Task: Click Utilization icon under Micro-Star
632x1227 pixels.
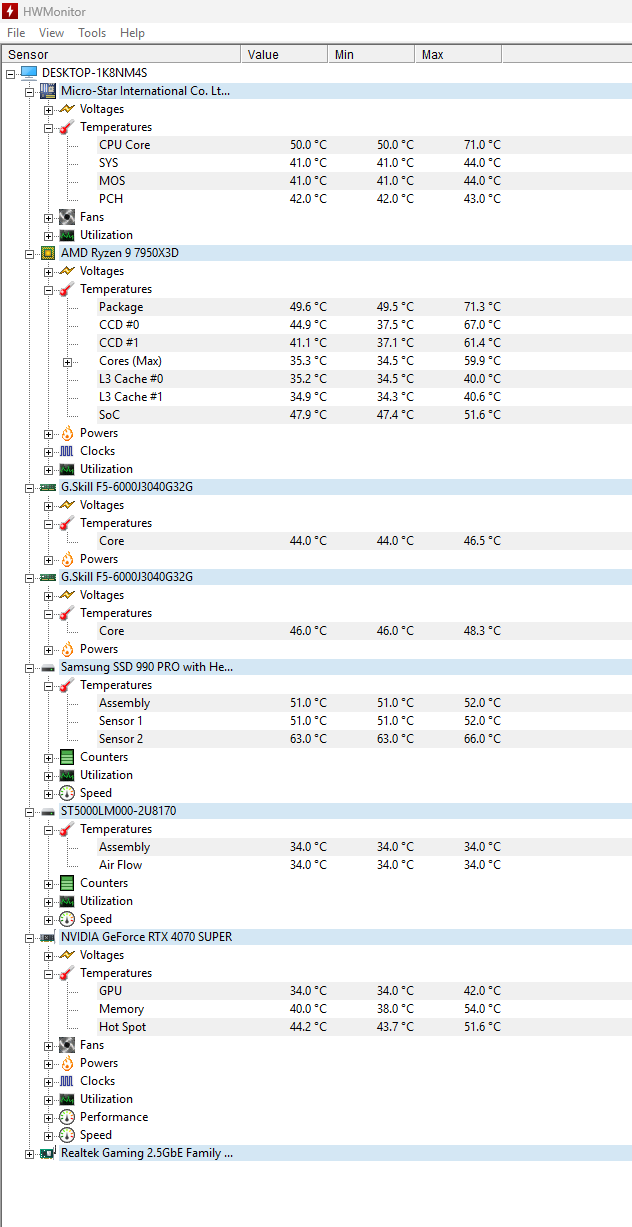Action: click(x=67, y=235)
